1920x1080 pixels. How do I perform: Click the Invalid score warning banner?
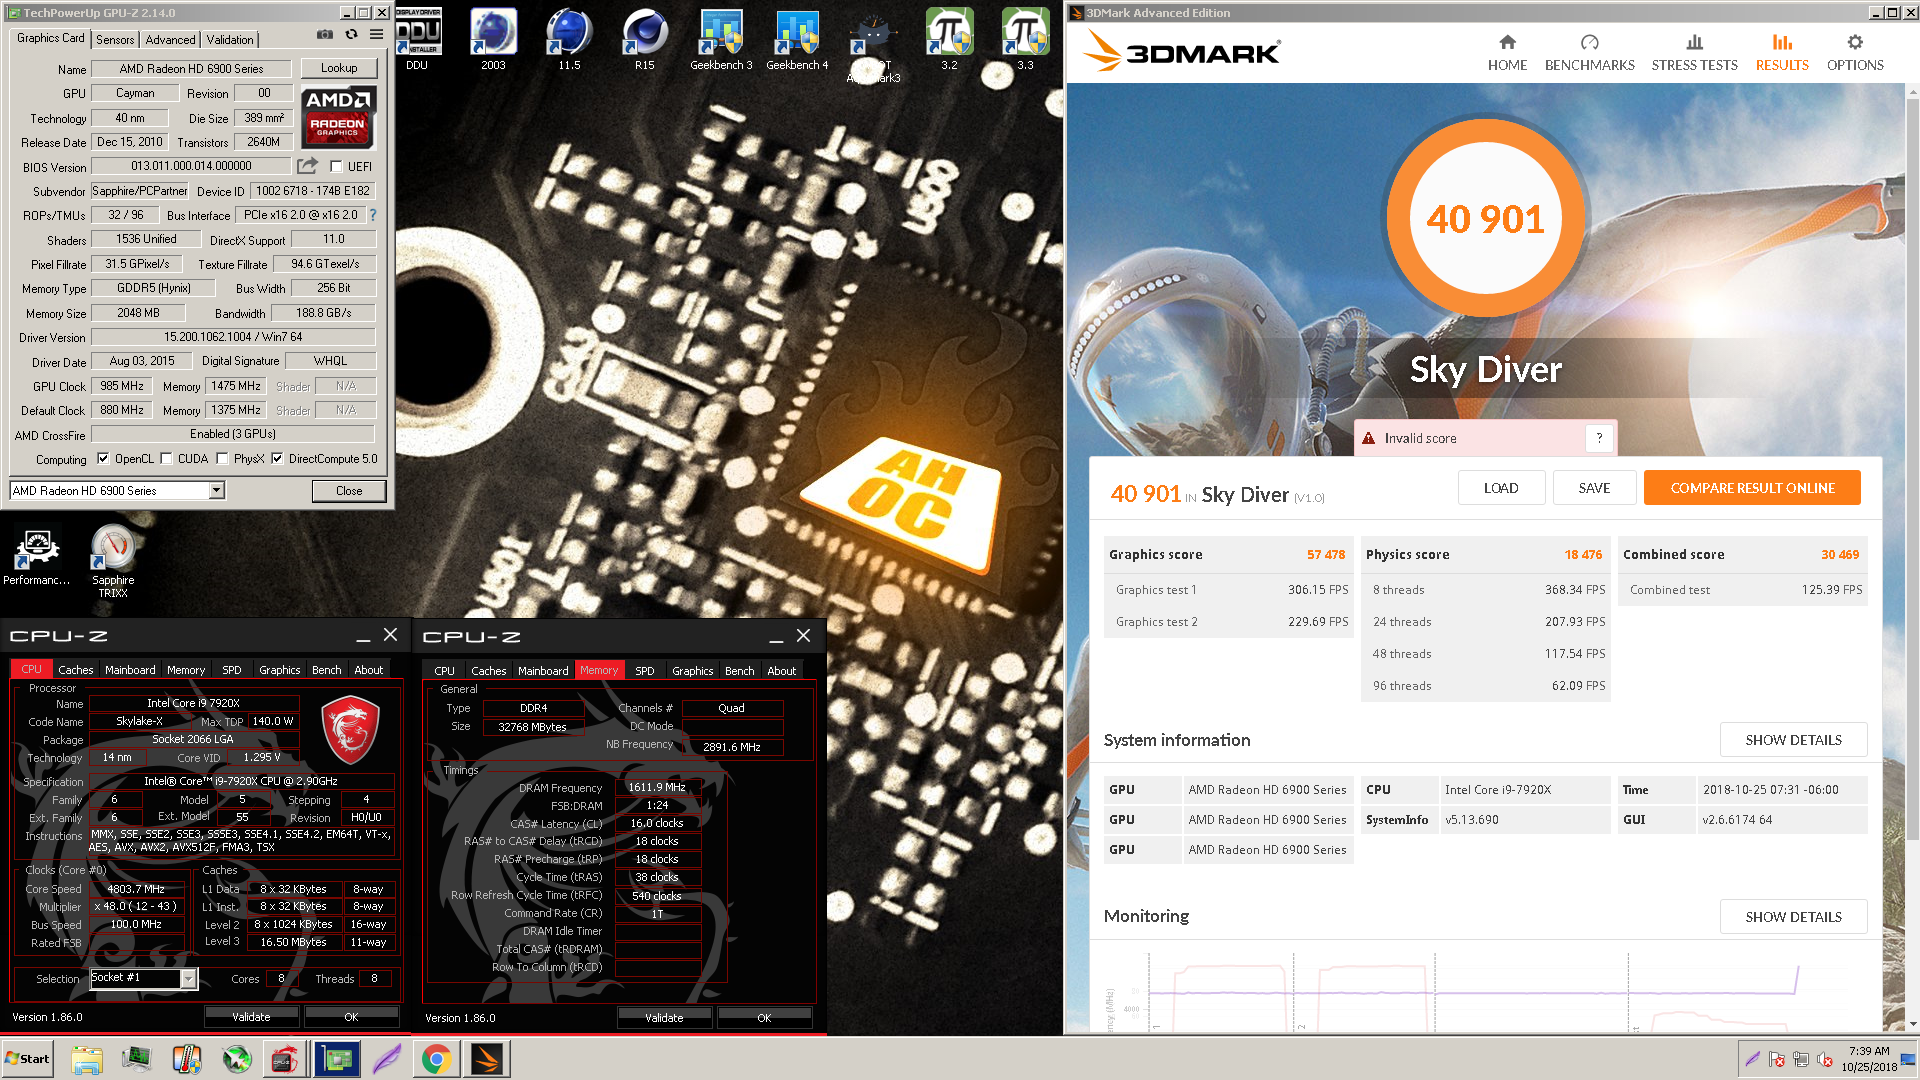(x=1484, y=438)
